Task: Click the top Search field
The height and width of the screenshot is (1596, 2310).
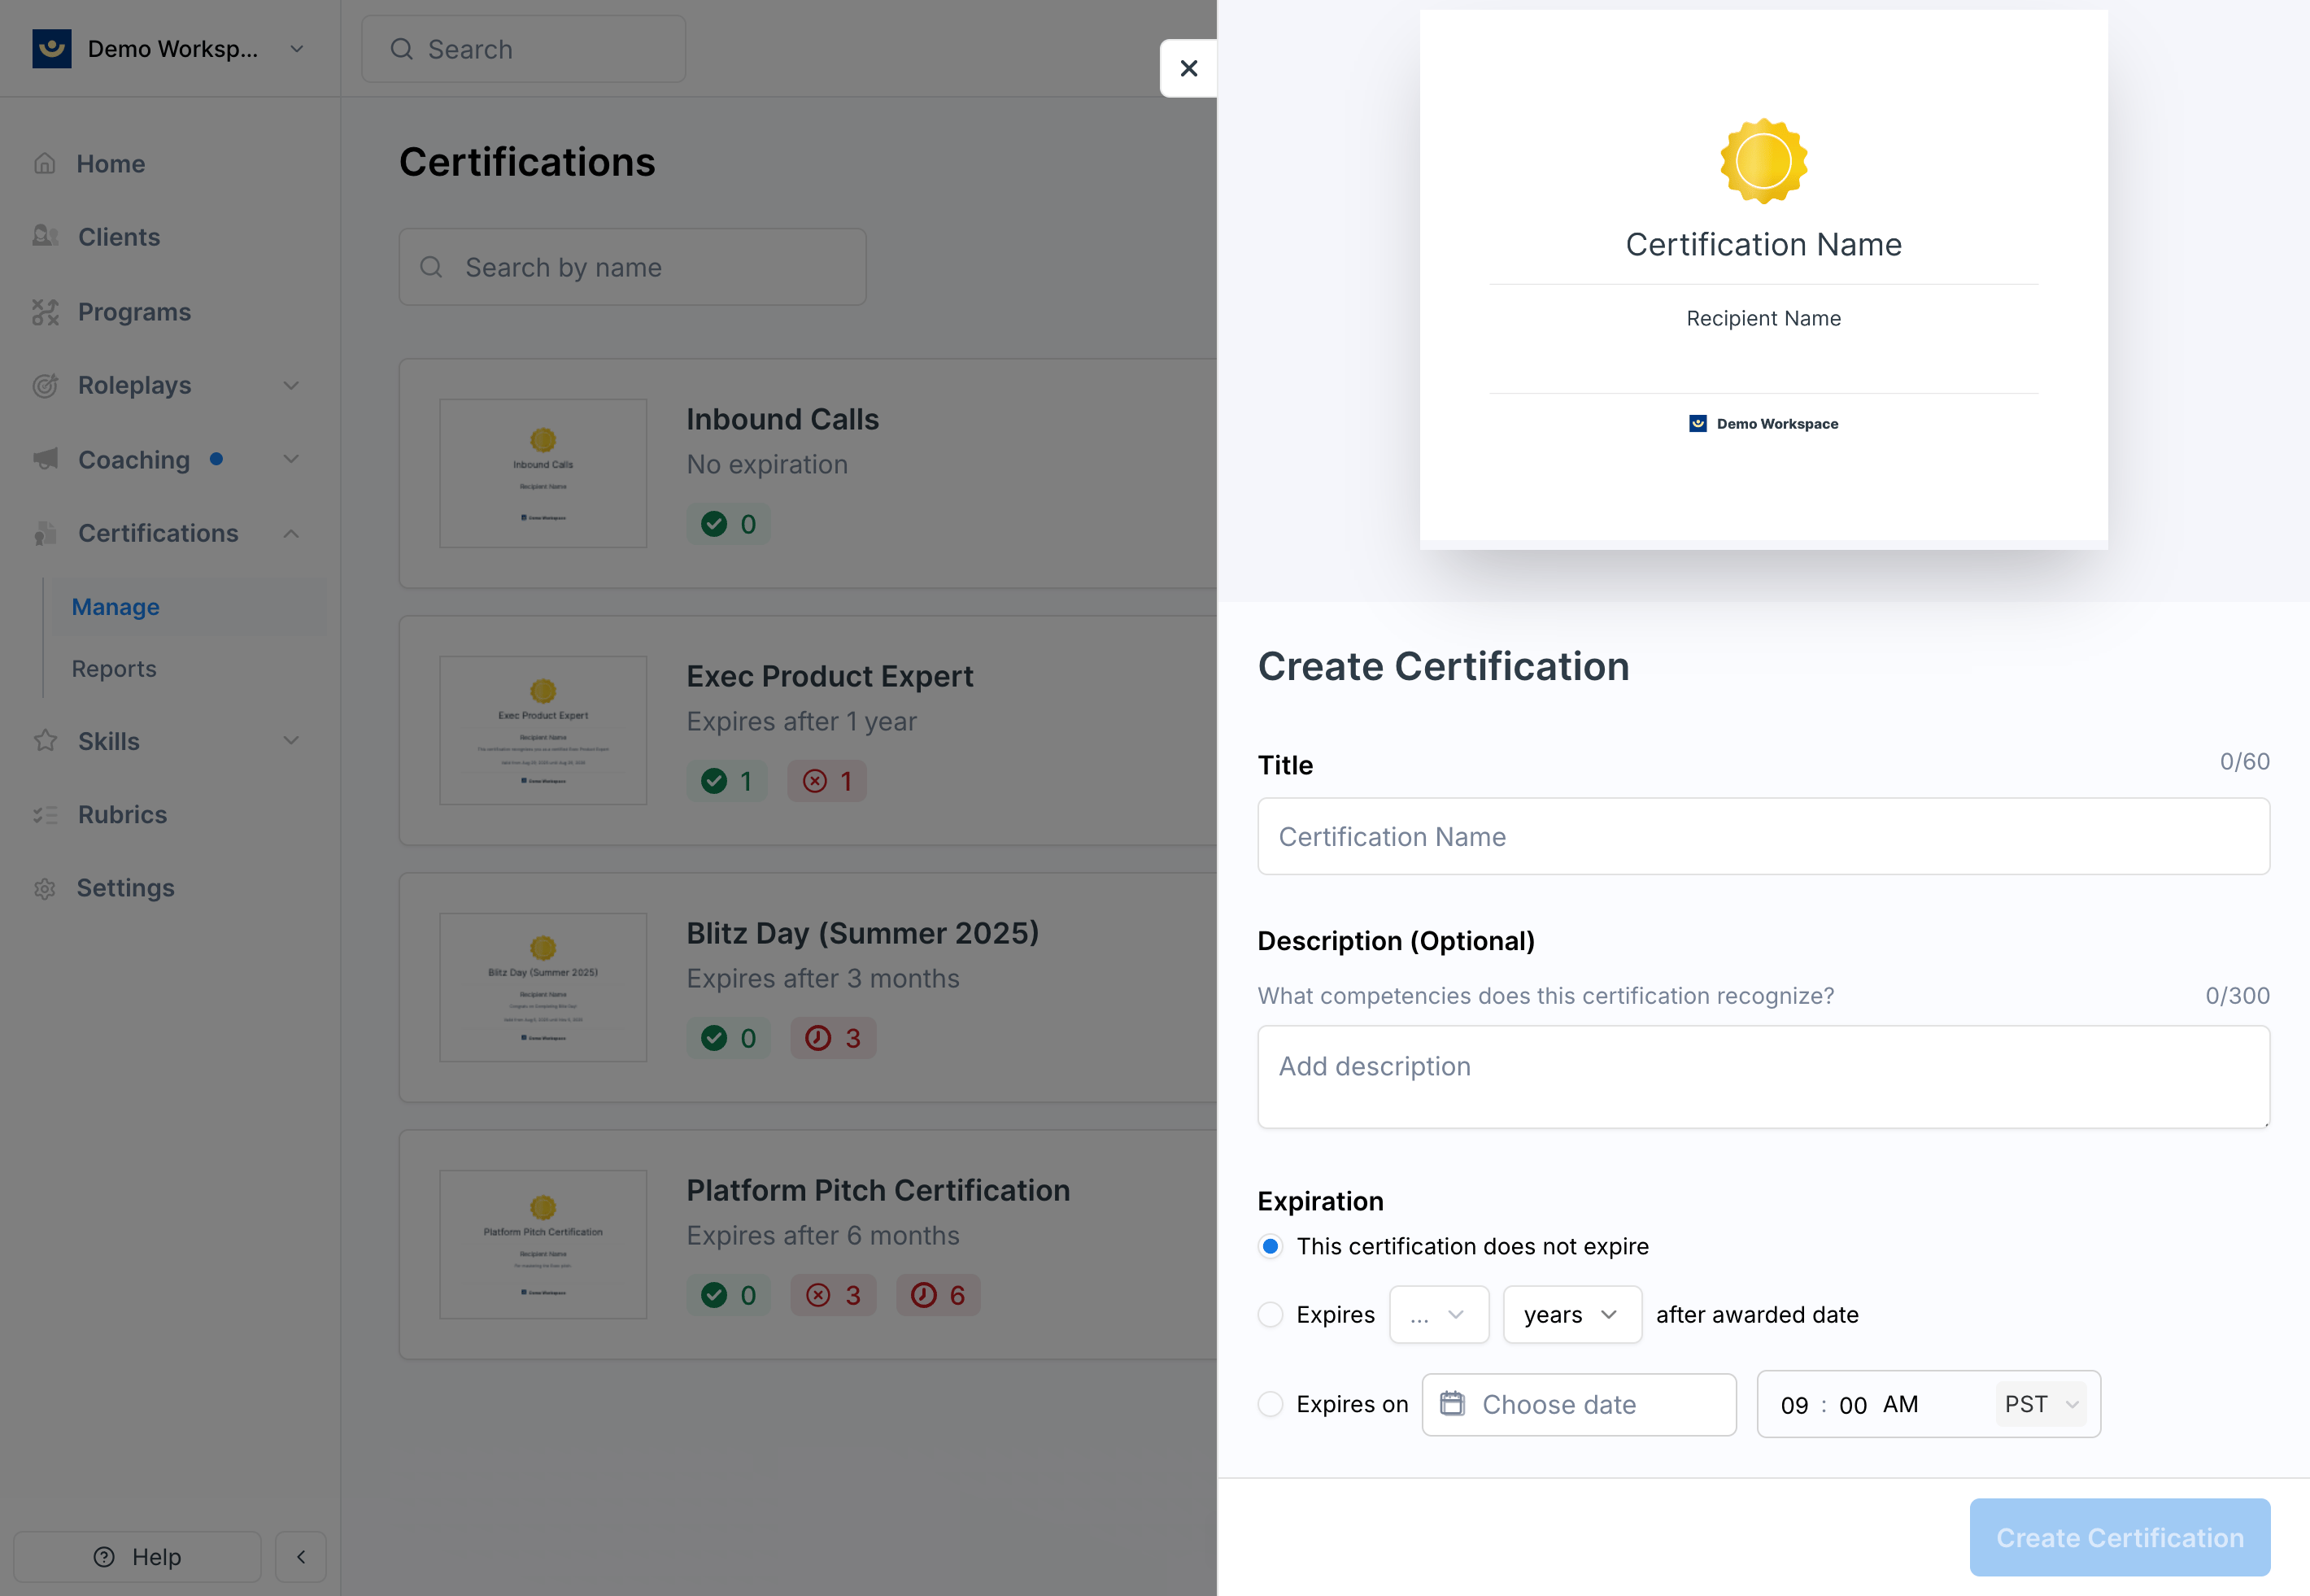Action: (523, 49)
